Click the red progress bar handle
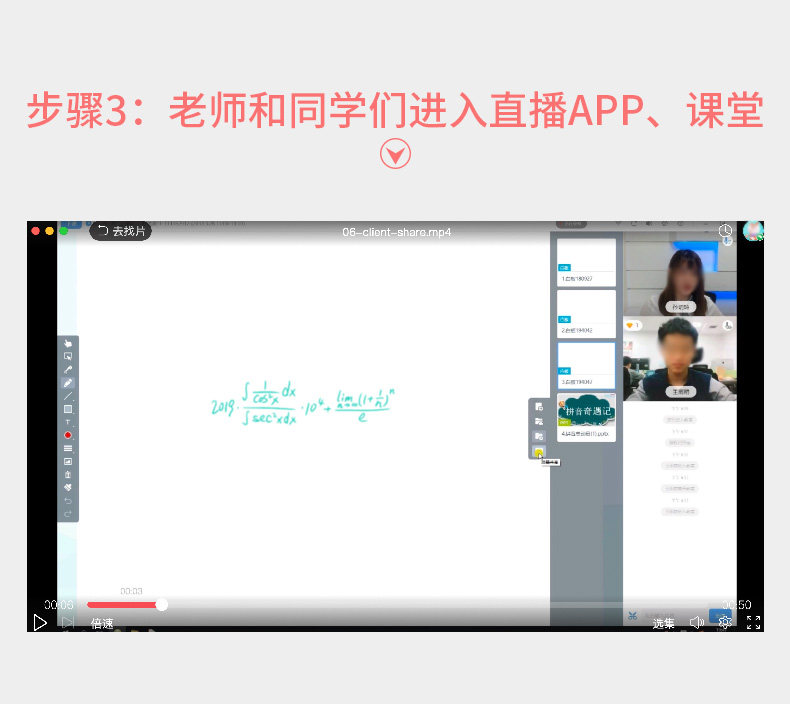Viewport: 790px width, 704px height. click(x=162, y=605)
